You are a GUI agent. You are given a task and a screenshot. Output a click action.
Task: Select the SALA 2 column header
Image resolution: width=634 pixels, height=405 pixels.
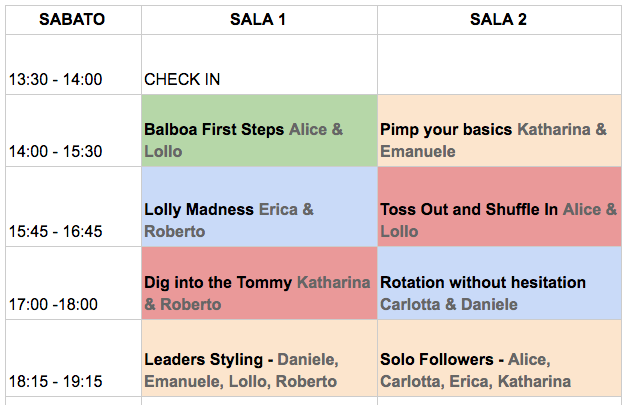point(499,20)
